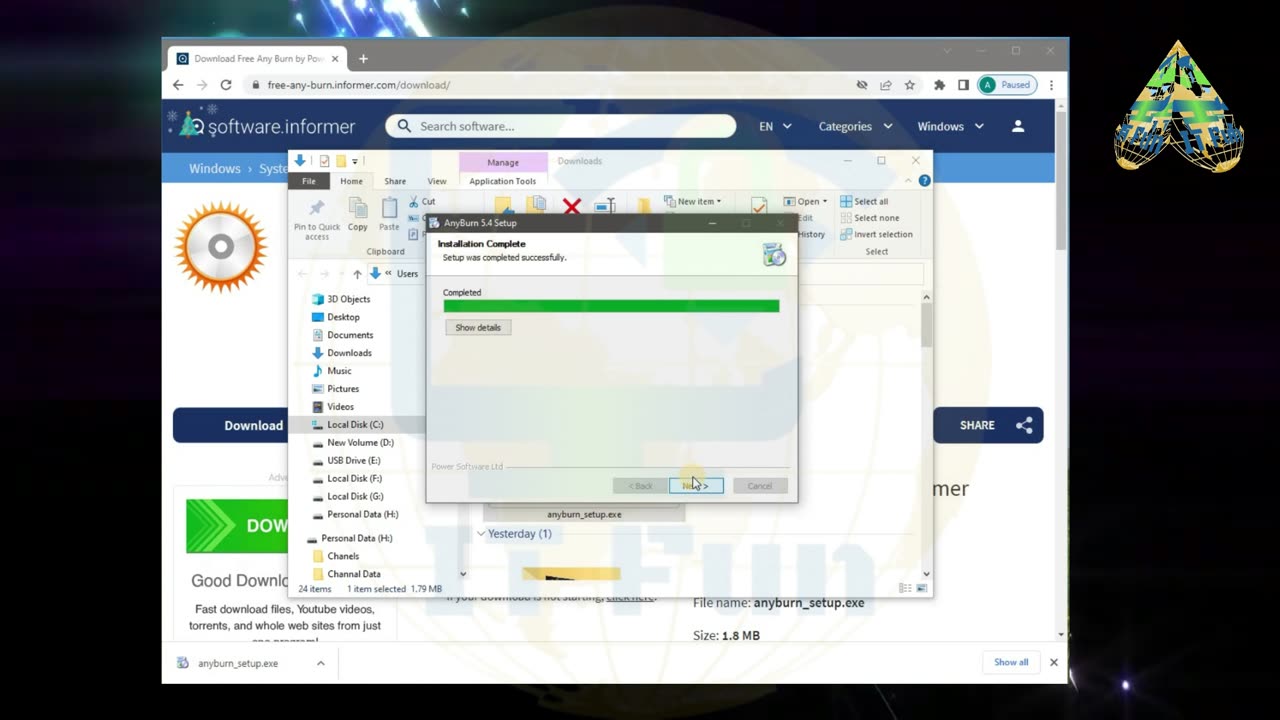Select Downloads in the navigation pane
This screenshot has width=1280, height=720.
coord(341,353)
